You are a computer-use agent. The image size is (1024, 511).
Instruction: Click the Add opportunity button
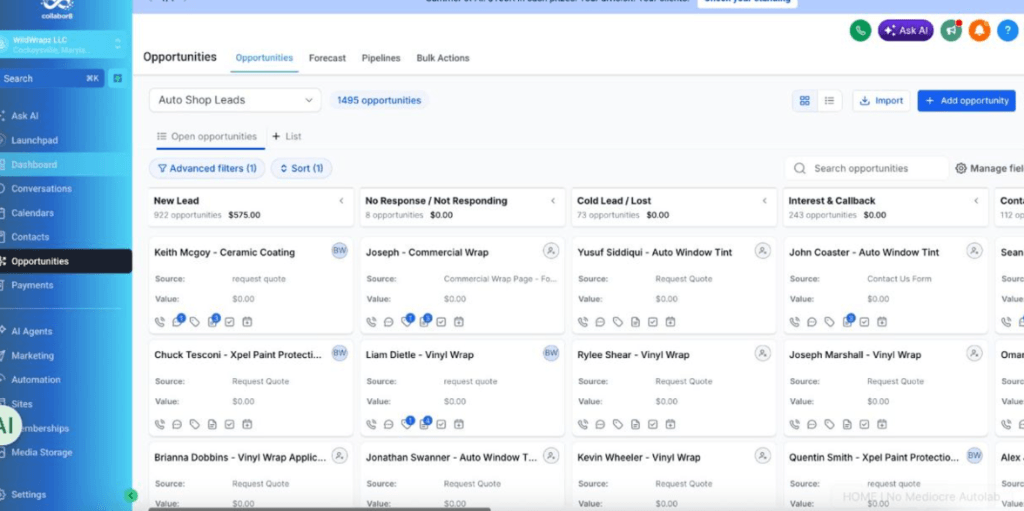pyautogui.click(x=967, y=101)
